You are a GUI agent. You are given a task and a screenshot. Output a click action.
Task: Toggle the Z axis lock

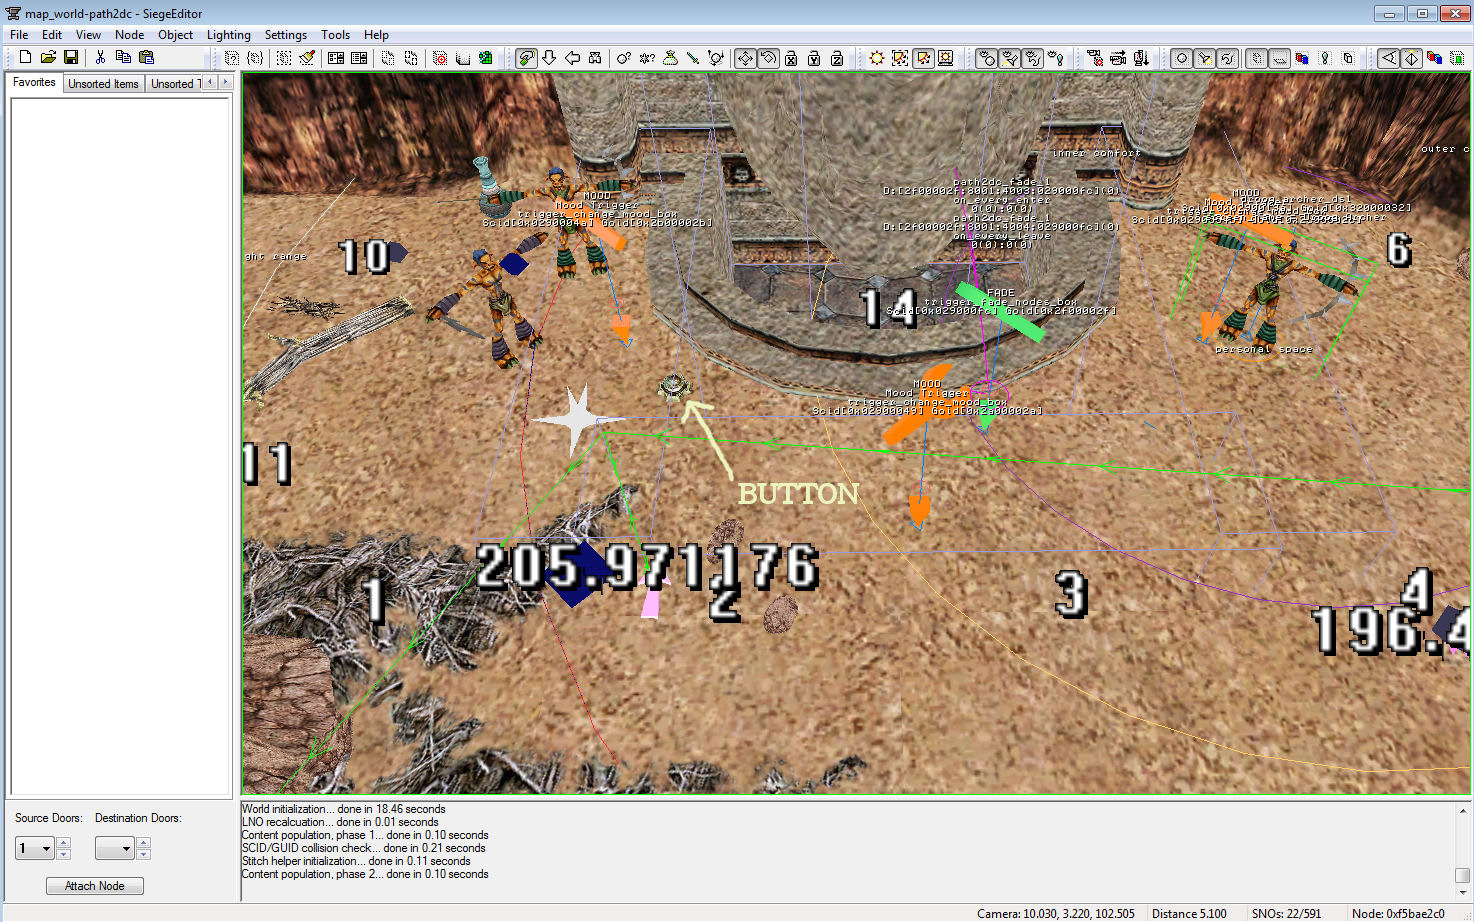837,58
